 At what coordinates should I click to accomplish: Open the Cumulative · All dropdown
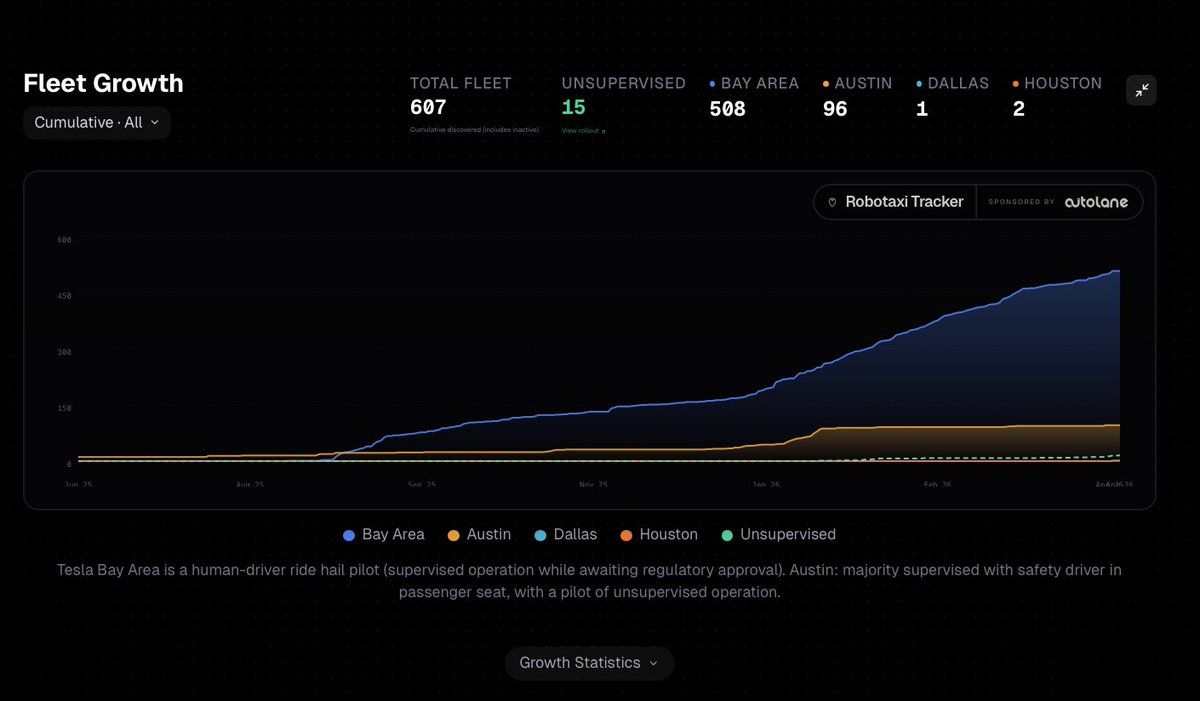[x=97, y=122]
